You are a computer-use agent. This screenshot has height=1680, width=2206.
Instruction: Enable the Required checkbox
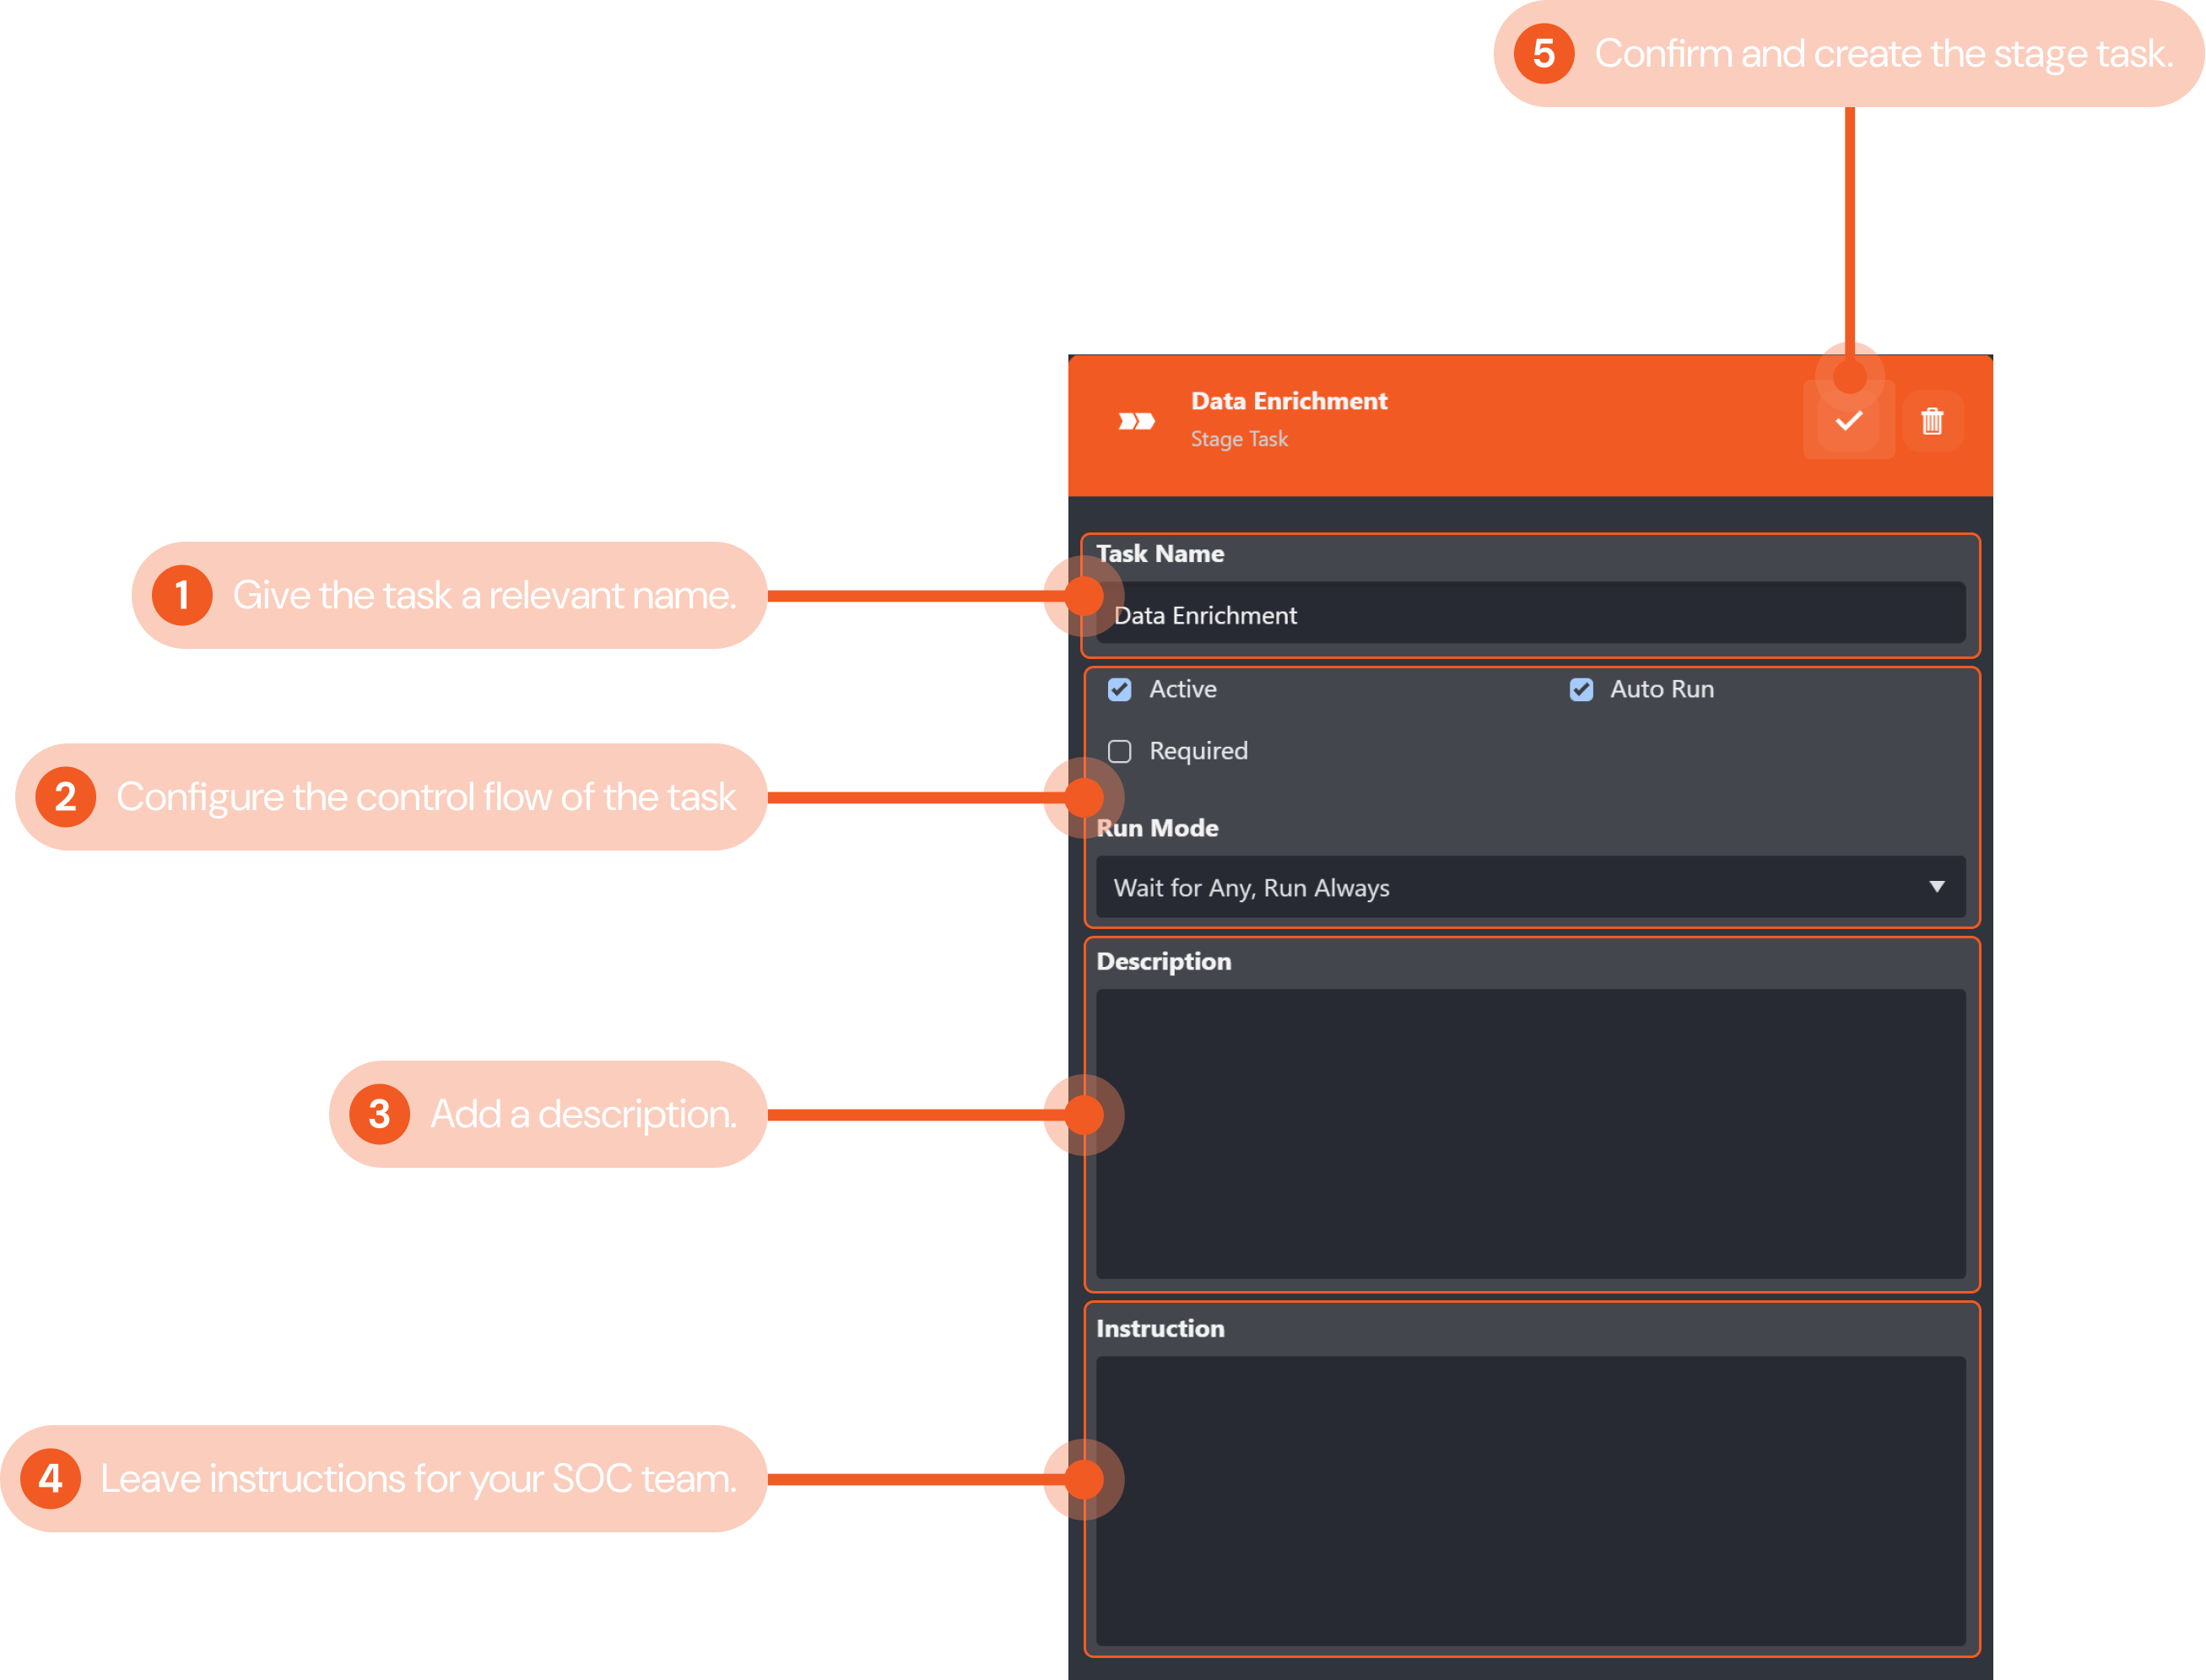click(x=1119, y=751)
